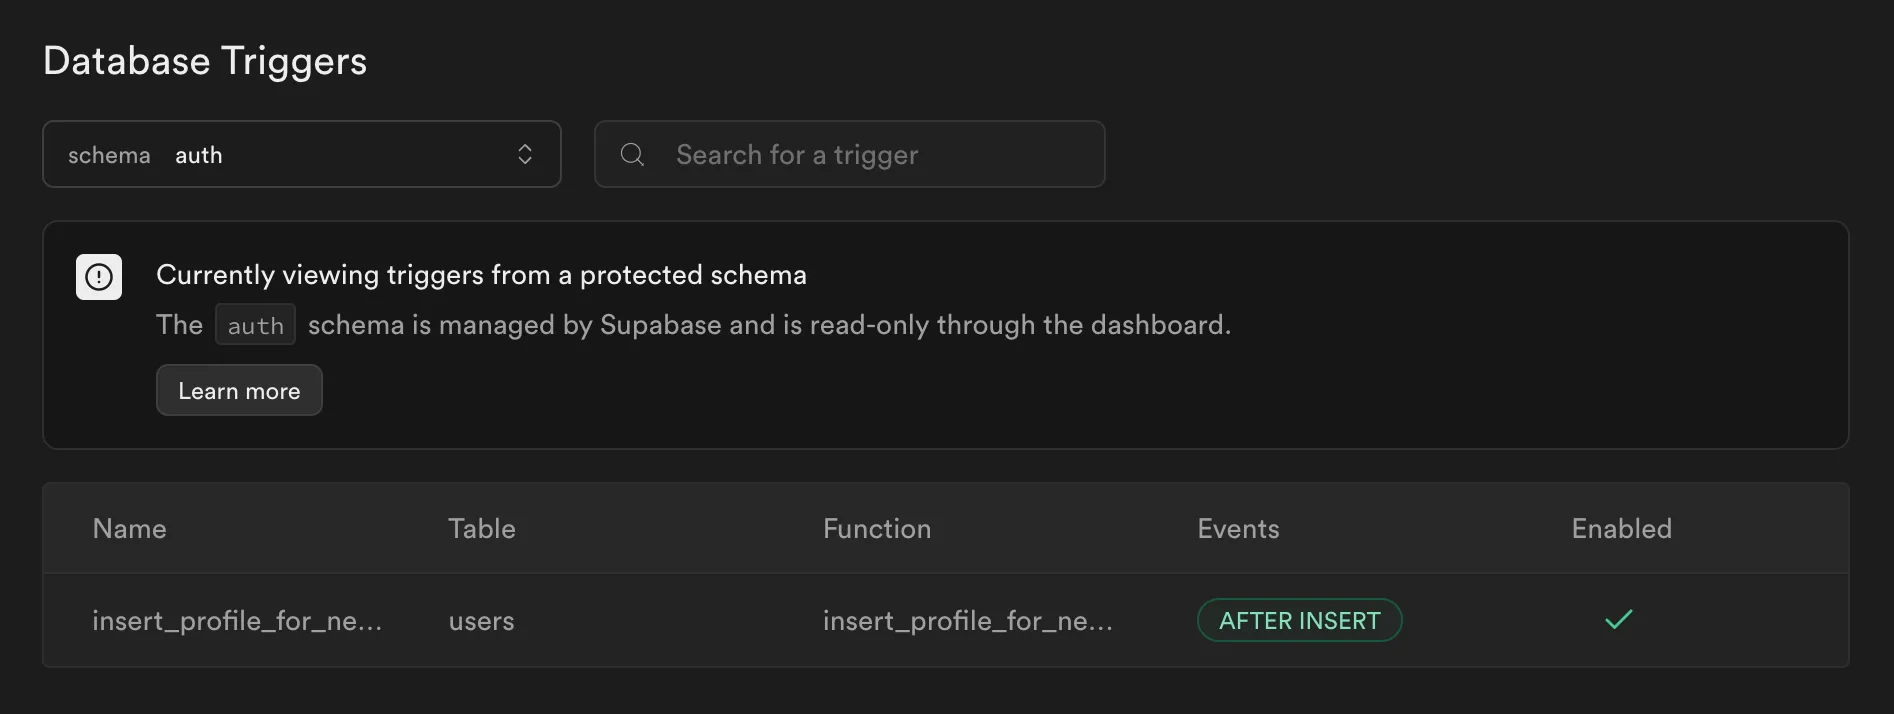The height and width of the screenshot is (714, 1894).
Task: Click the protected schema alert title
Action: click(481, 274)
